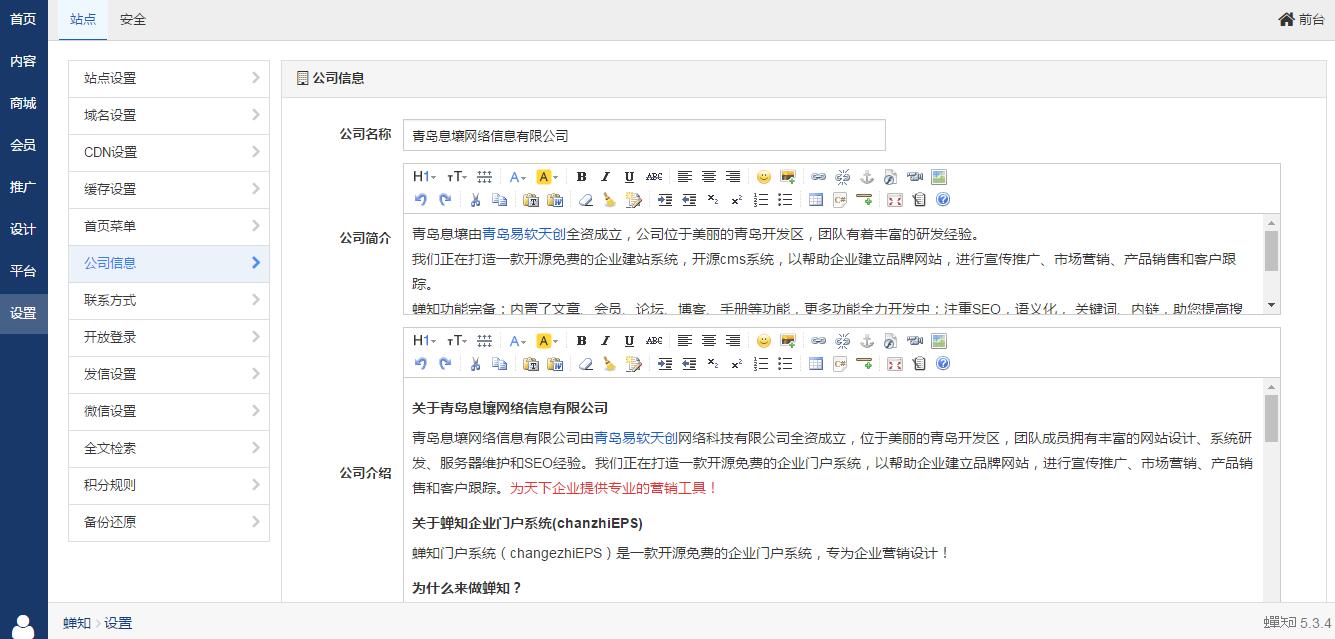
Task: Switch to the 安全 tab
Action: click(133, 19)
